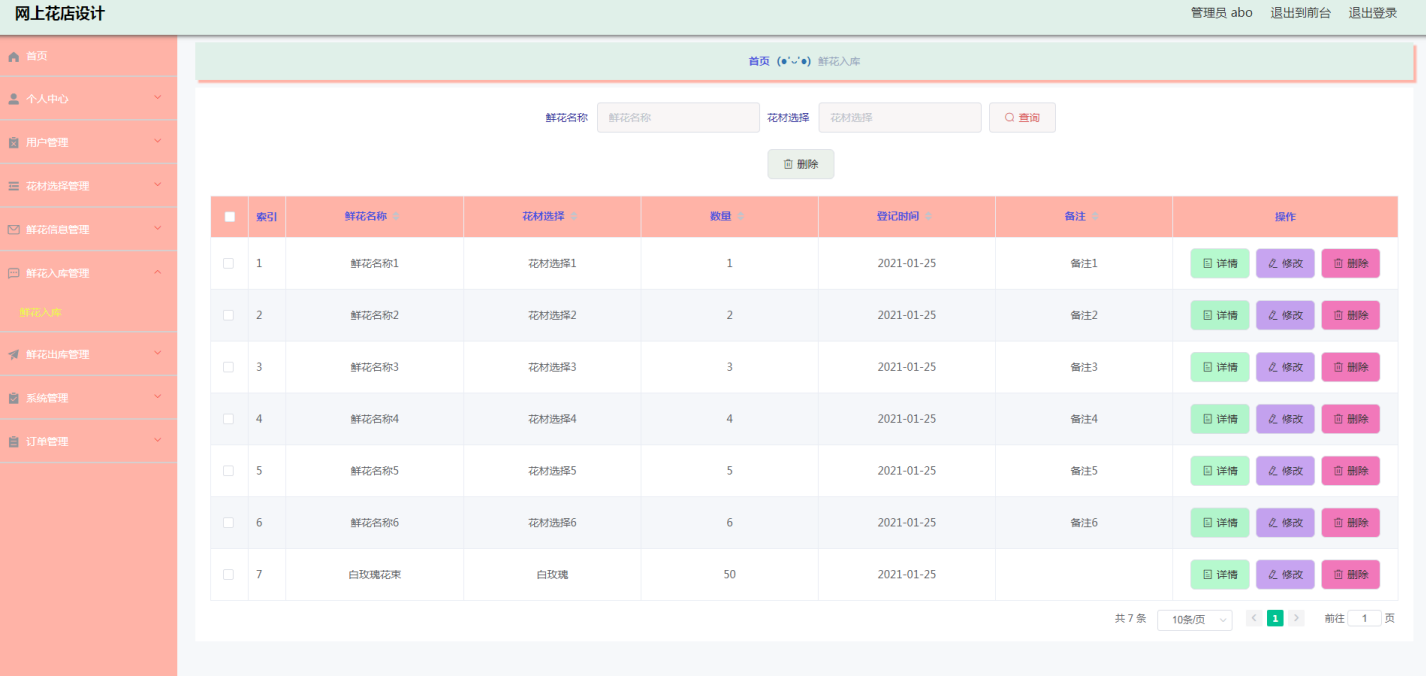
Task: Select page 1 in pagination
Action: [1275, 618]
